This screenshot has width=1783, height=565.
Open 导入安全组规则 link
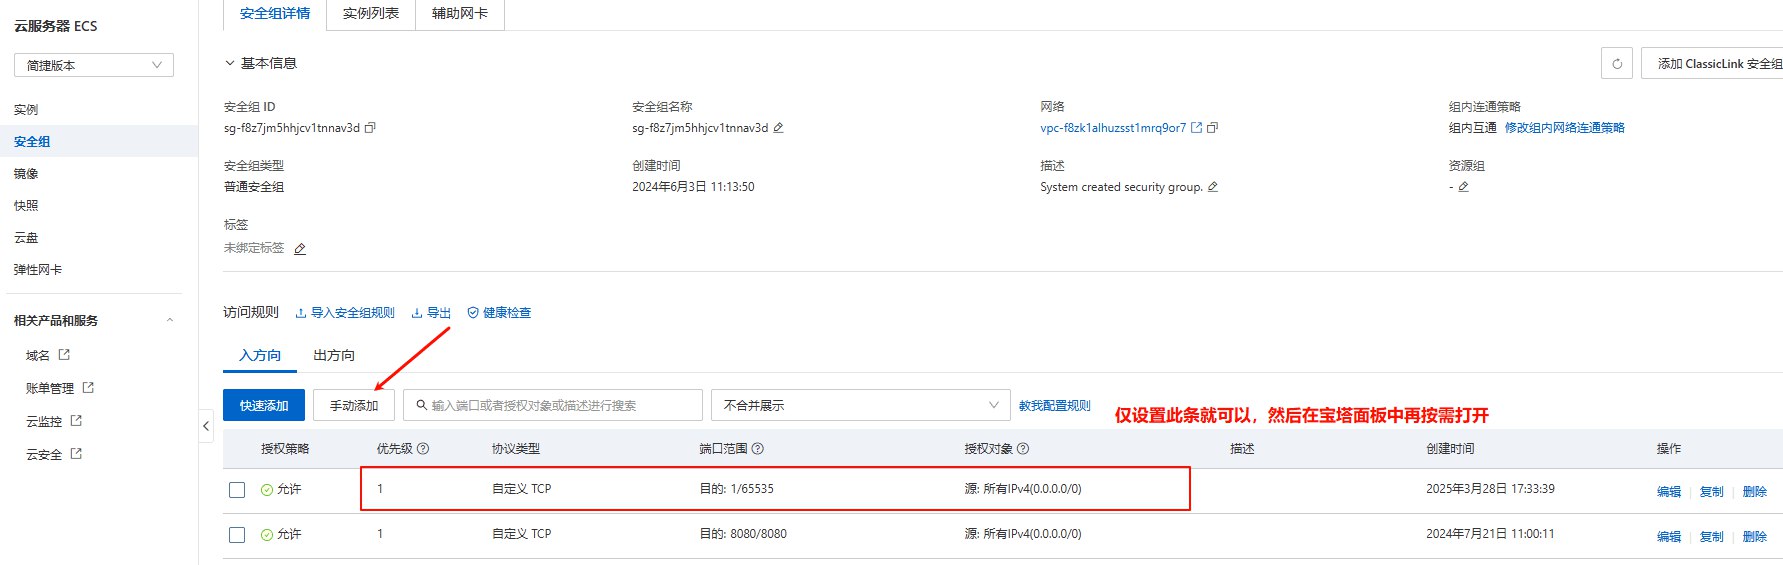345,313
